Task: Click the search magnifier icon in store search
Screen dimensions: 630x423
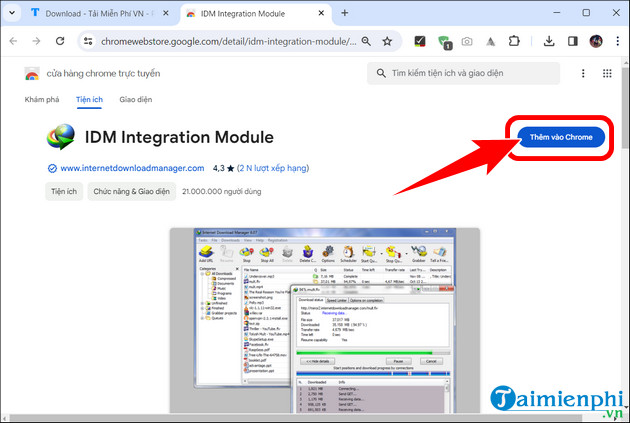Action: (x=381, y=73)
